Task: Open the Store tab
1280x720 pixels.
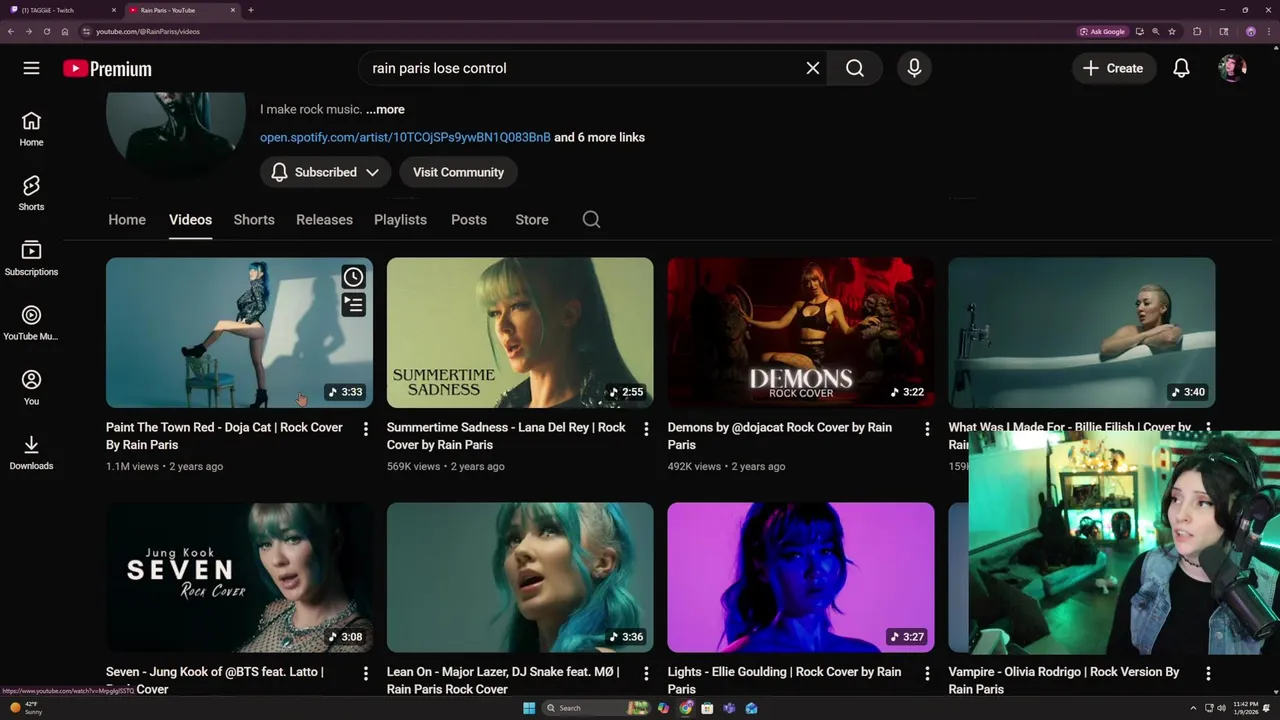Action: coord(532,219)
